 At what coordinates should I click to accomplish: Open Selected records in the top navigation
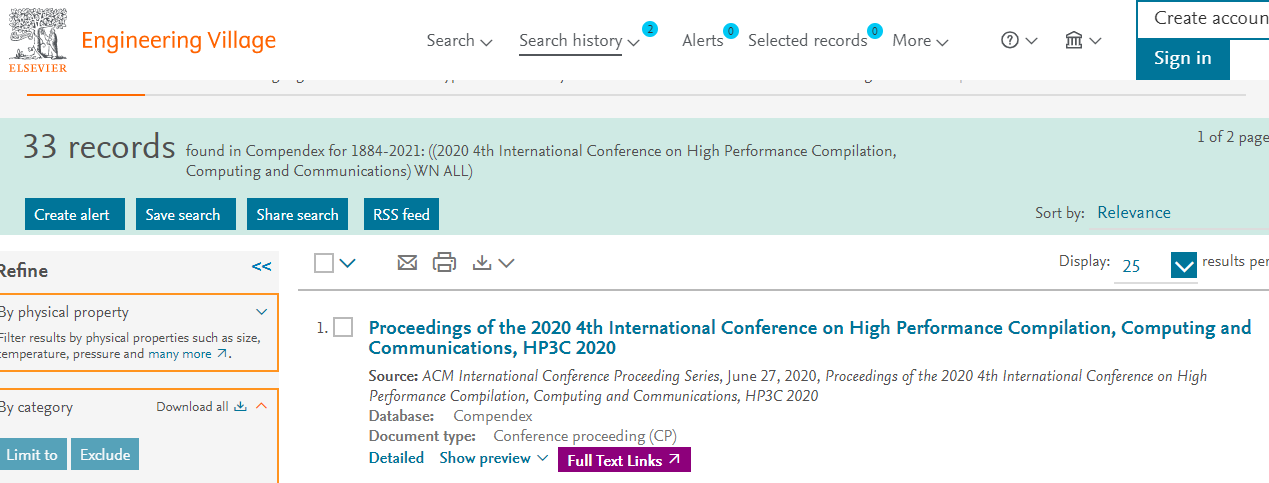(x=807, y=41)
